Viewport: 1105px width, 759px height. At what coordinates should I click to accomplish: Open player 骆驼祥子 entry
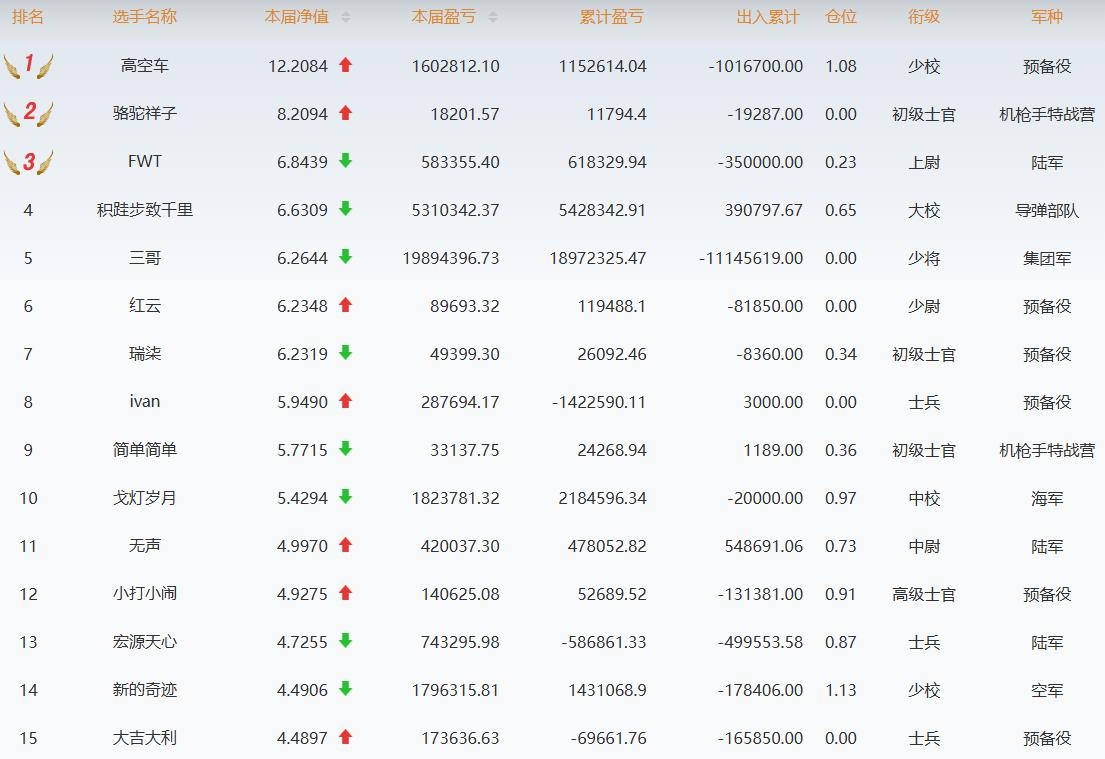pyautogui.click(x=145, y=114)
